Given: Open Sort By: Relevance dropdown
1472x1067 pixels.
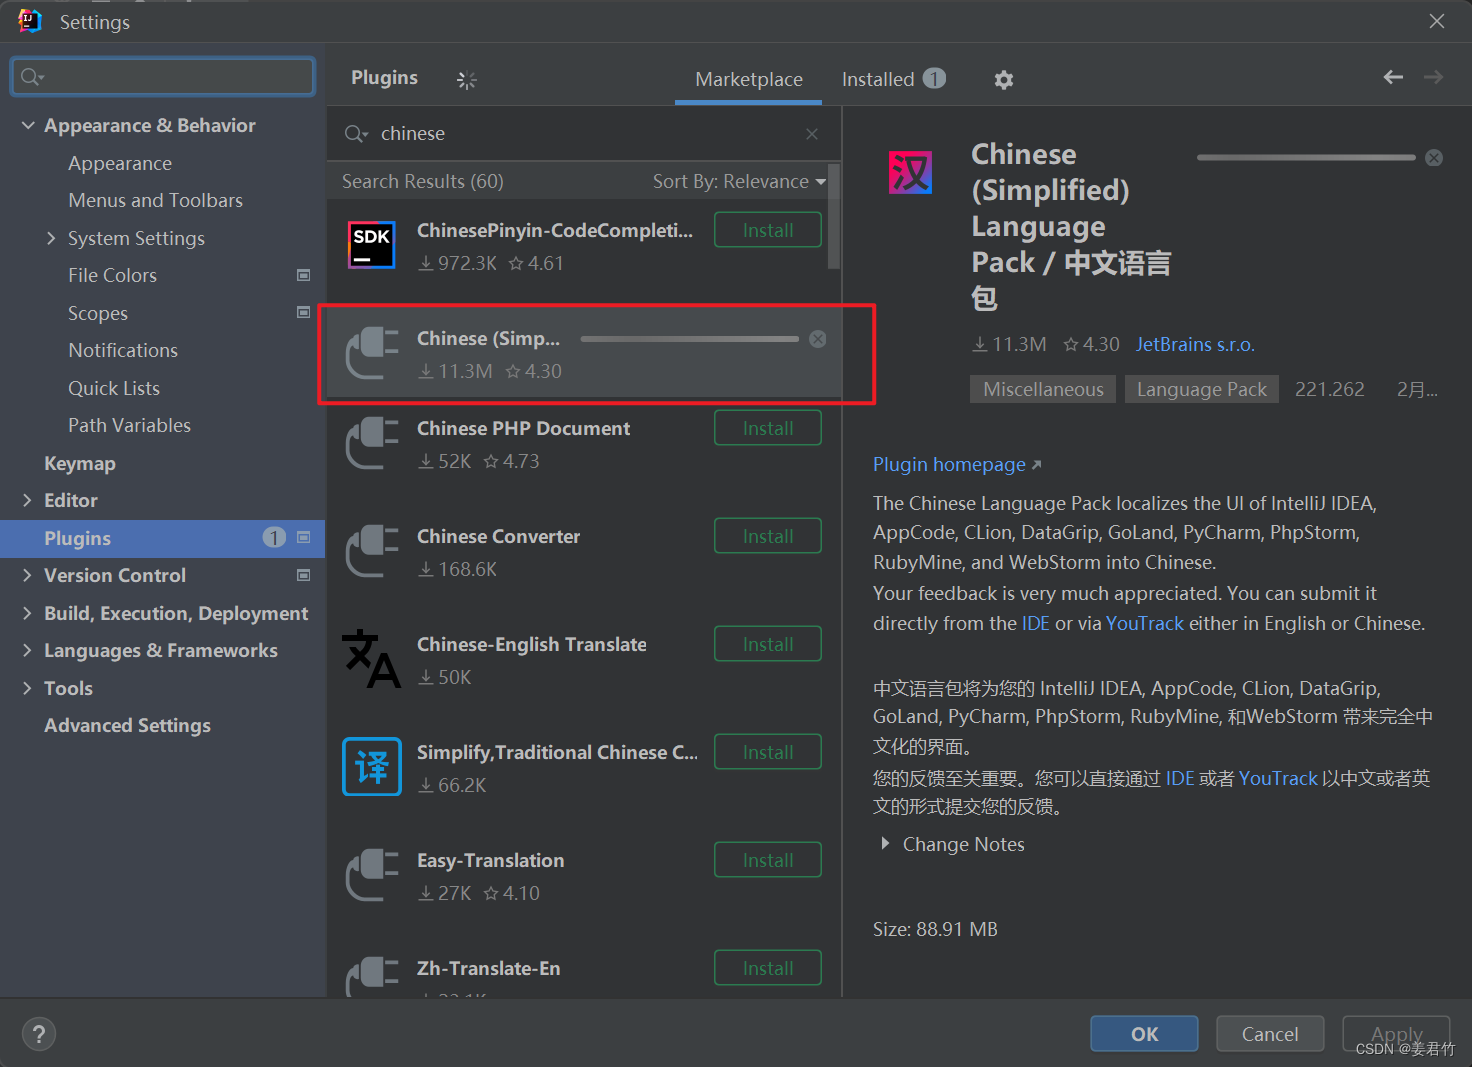Looking at the screenshot, I should [x=739, y=181].
